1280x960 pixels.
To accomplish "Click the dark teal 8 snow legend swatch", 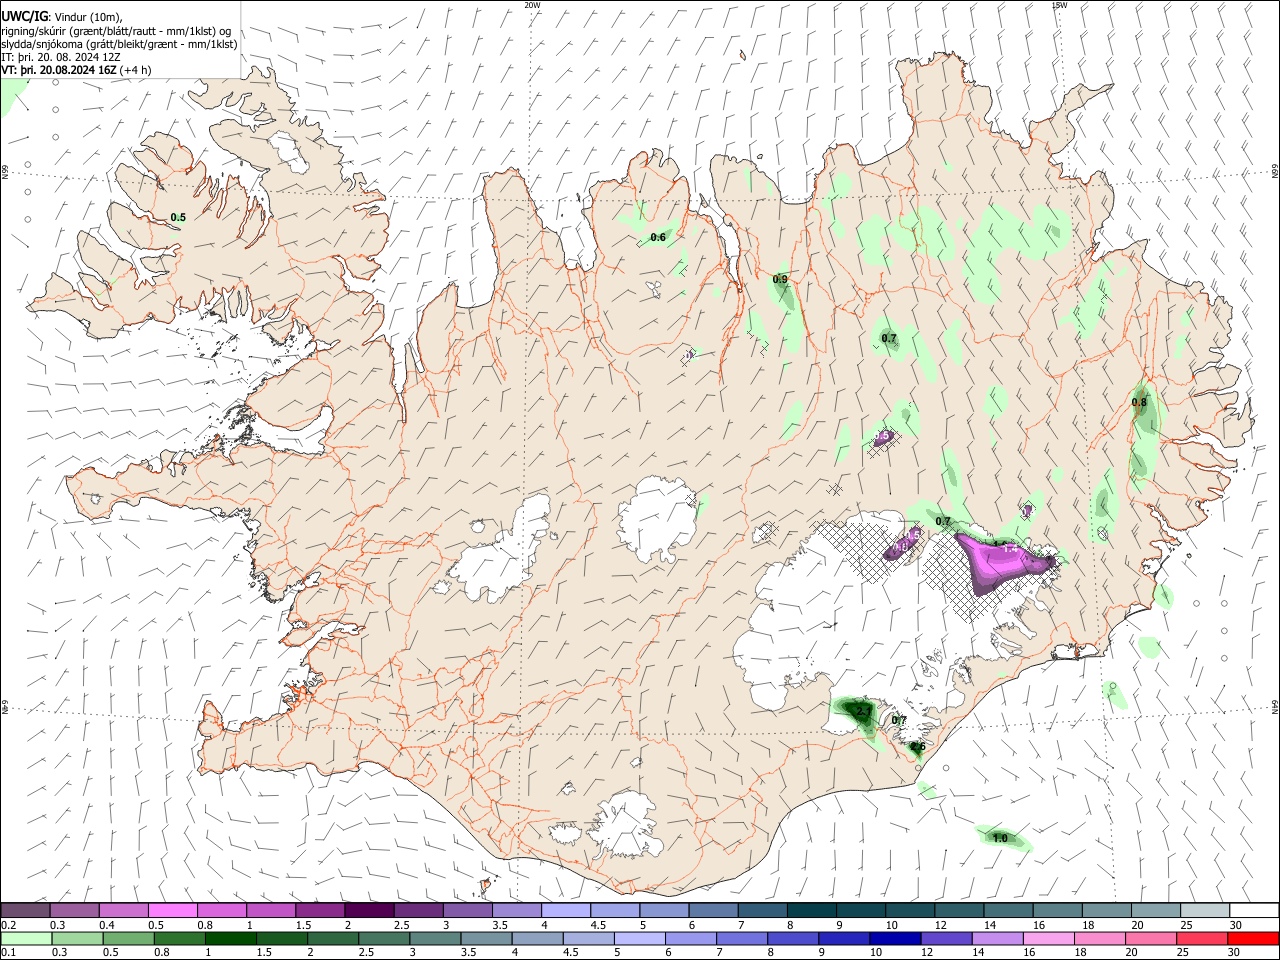I will 812,911.
